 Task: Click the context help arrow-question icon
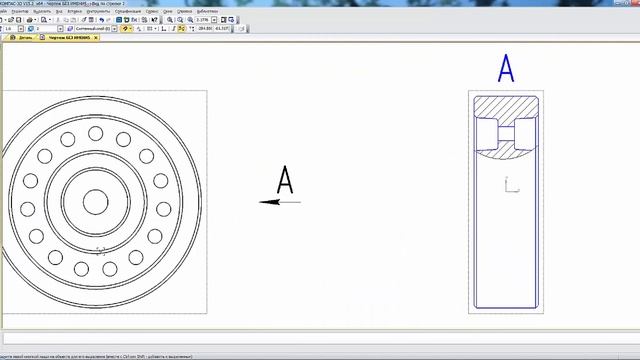155,20
